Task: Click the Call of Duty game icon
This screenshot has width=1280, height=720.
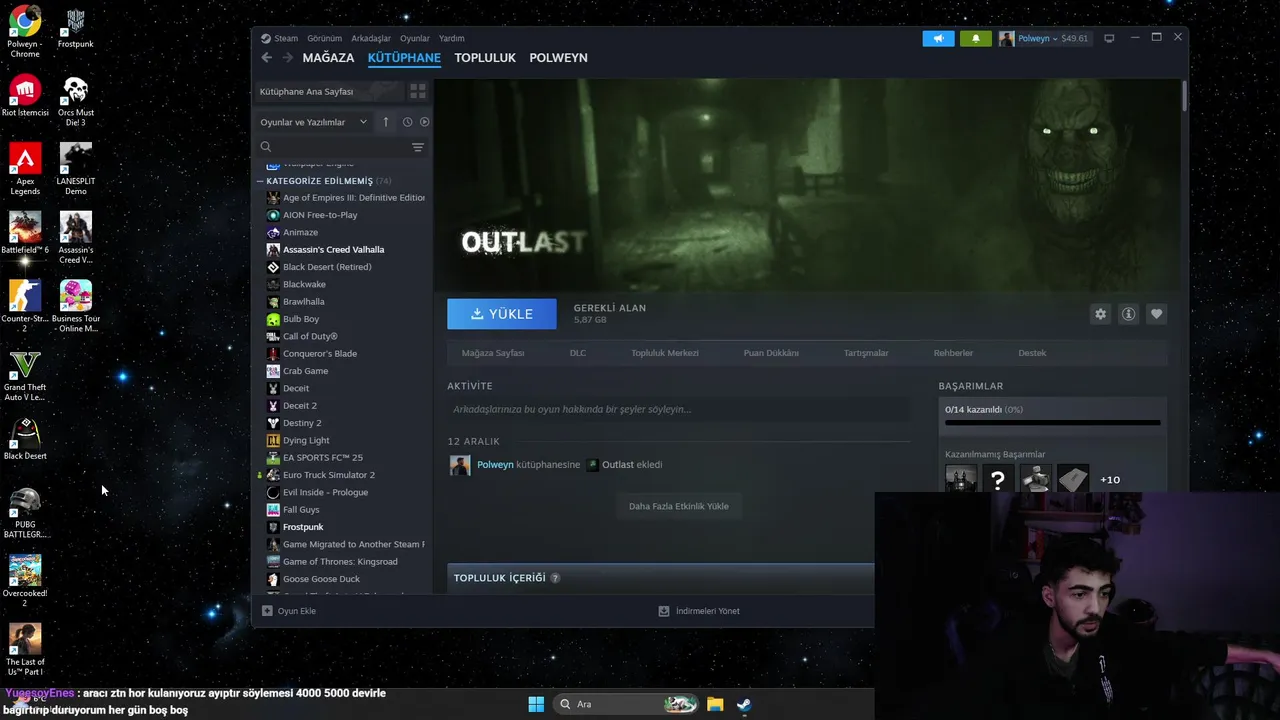Action: point(273,336)
